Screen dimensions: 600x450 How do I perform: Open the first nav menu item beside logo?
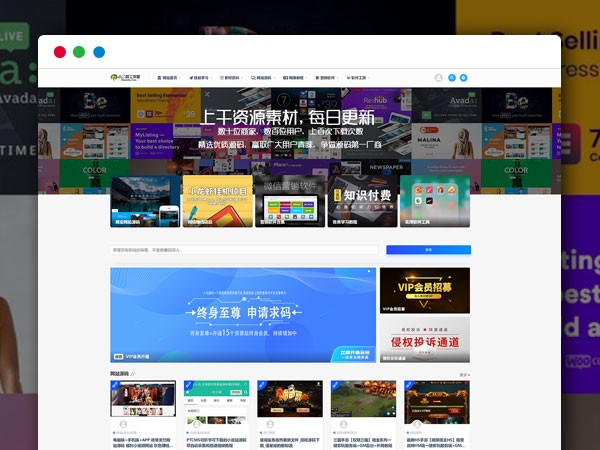tap(170, 77)
